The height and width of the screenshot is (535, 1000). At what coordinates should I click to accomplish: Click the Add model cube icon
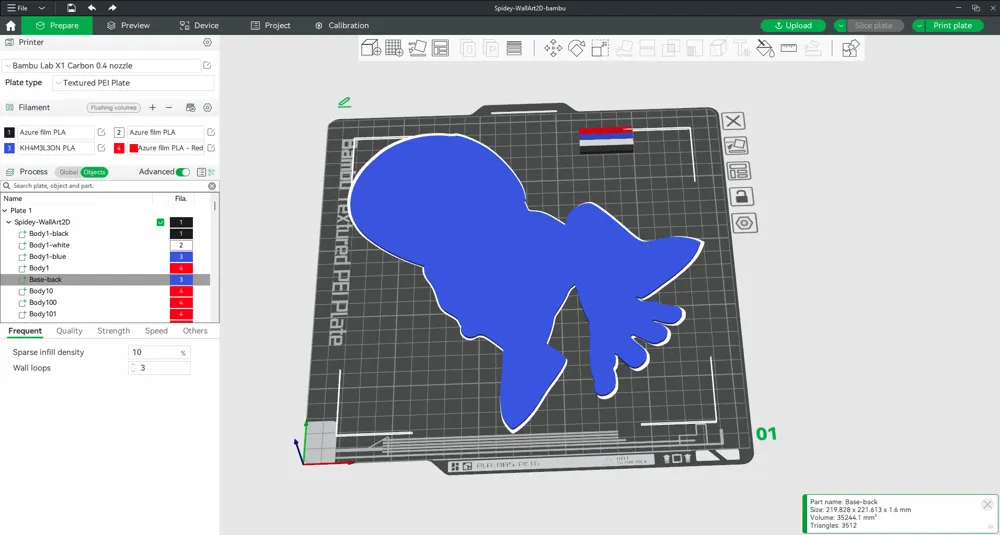pos(371,48)
